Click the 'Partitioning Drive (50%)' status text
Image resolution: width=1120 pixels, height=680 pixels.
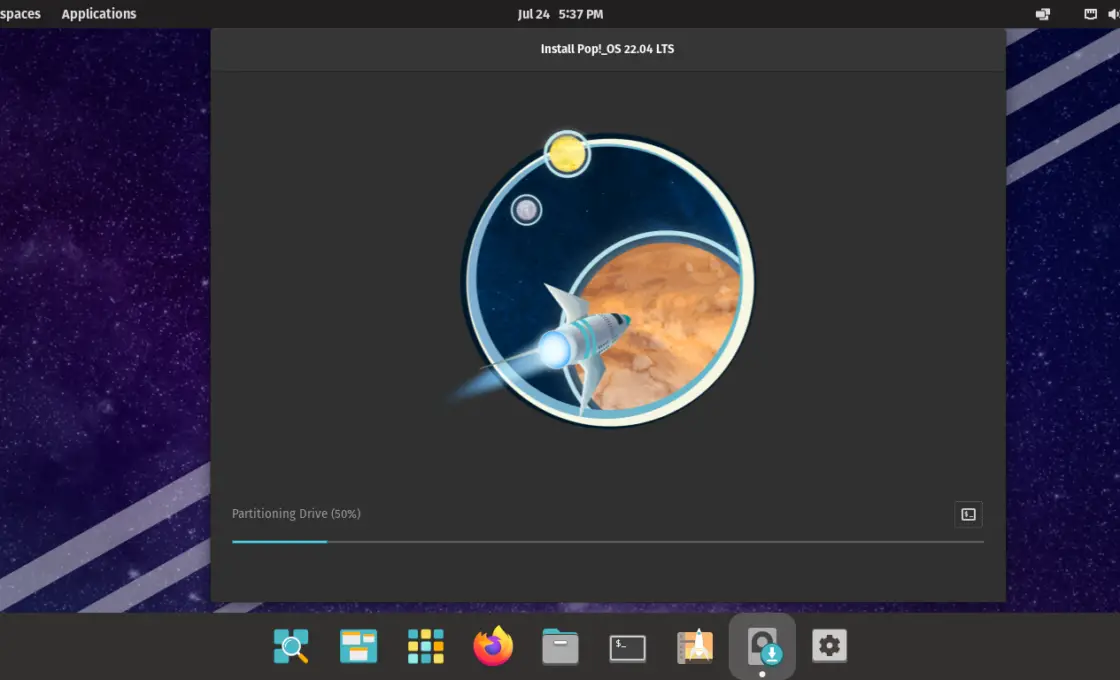pyautogui.click(x=296, y=514)
